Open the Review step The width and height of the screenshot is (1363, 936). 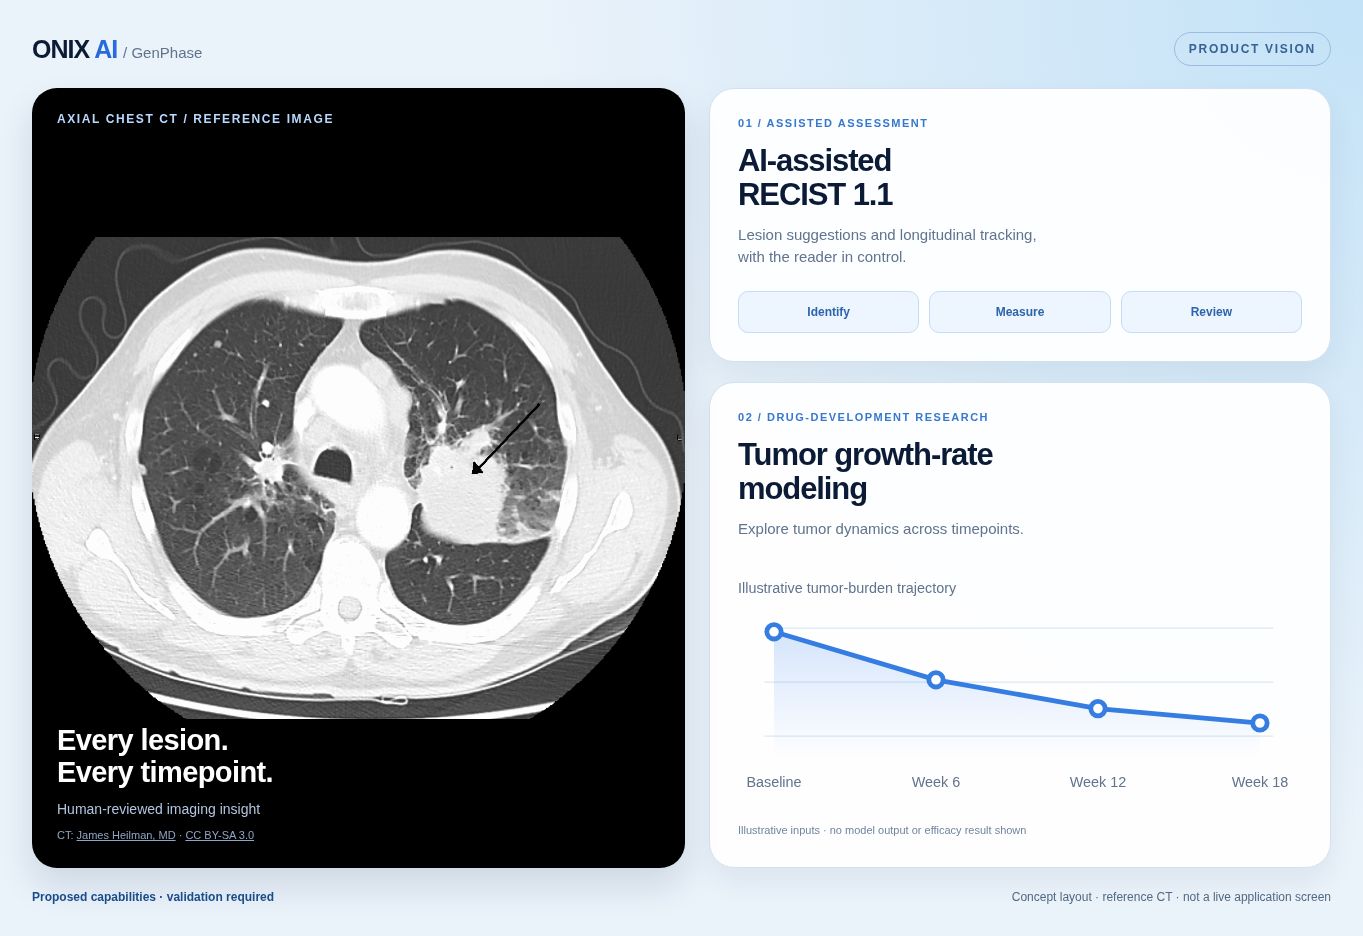pyautogui.click(x=1211, y=312)
